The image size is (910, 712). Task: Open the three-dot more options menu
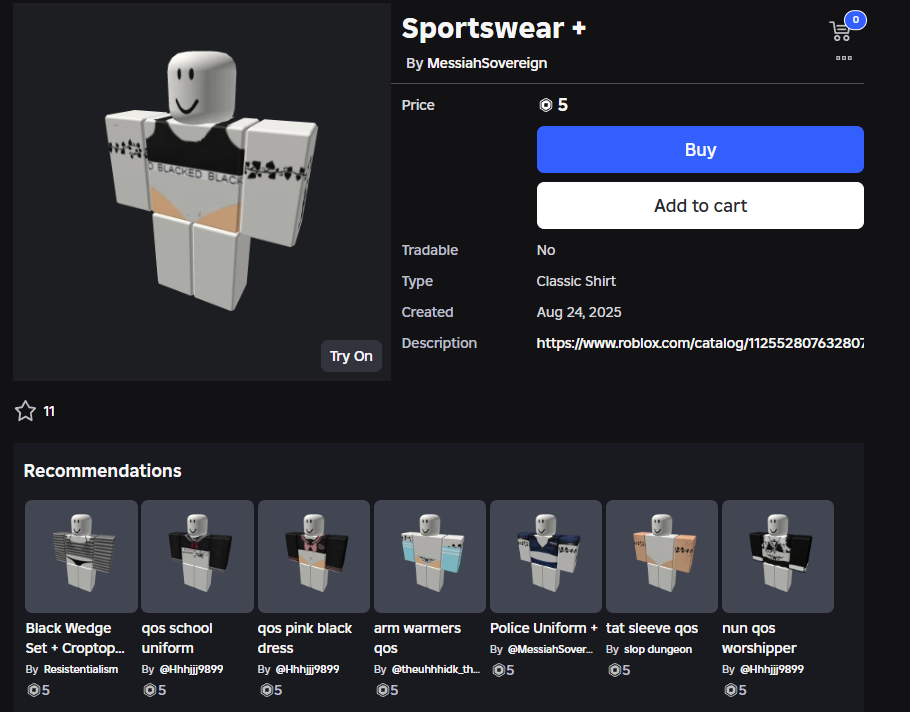[x=844, y=58]
